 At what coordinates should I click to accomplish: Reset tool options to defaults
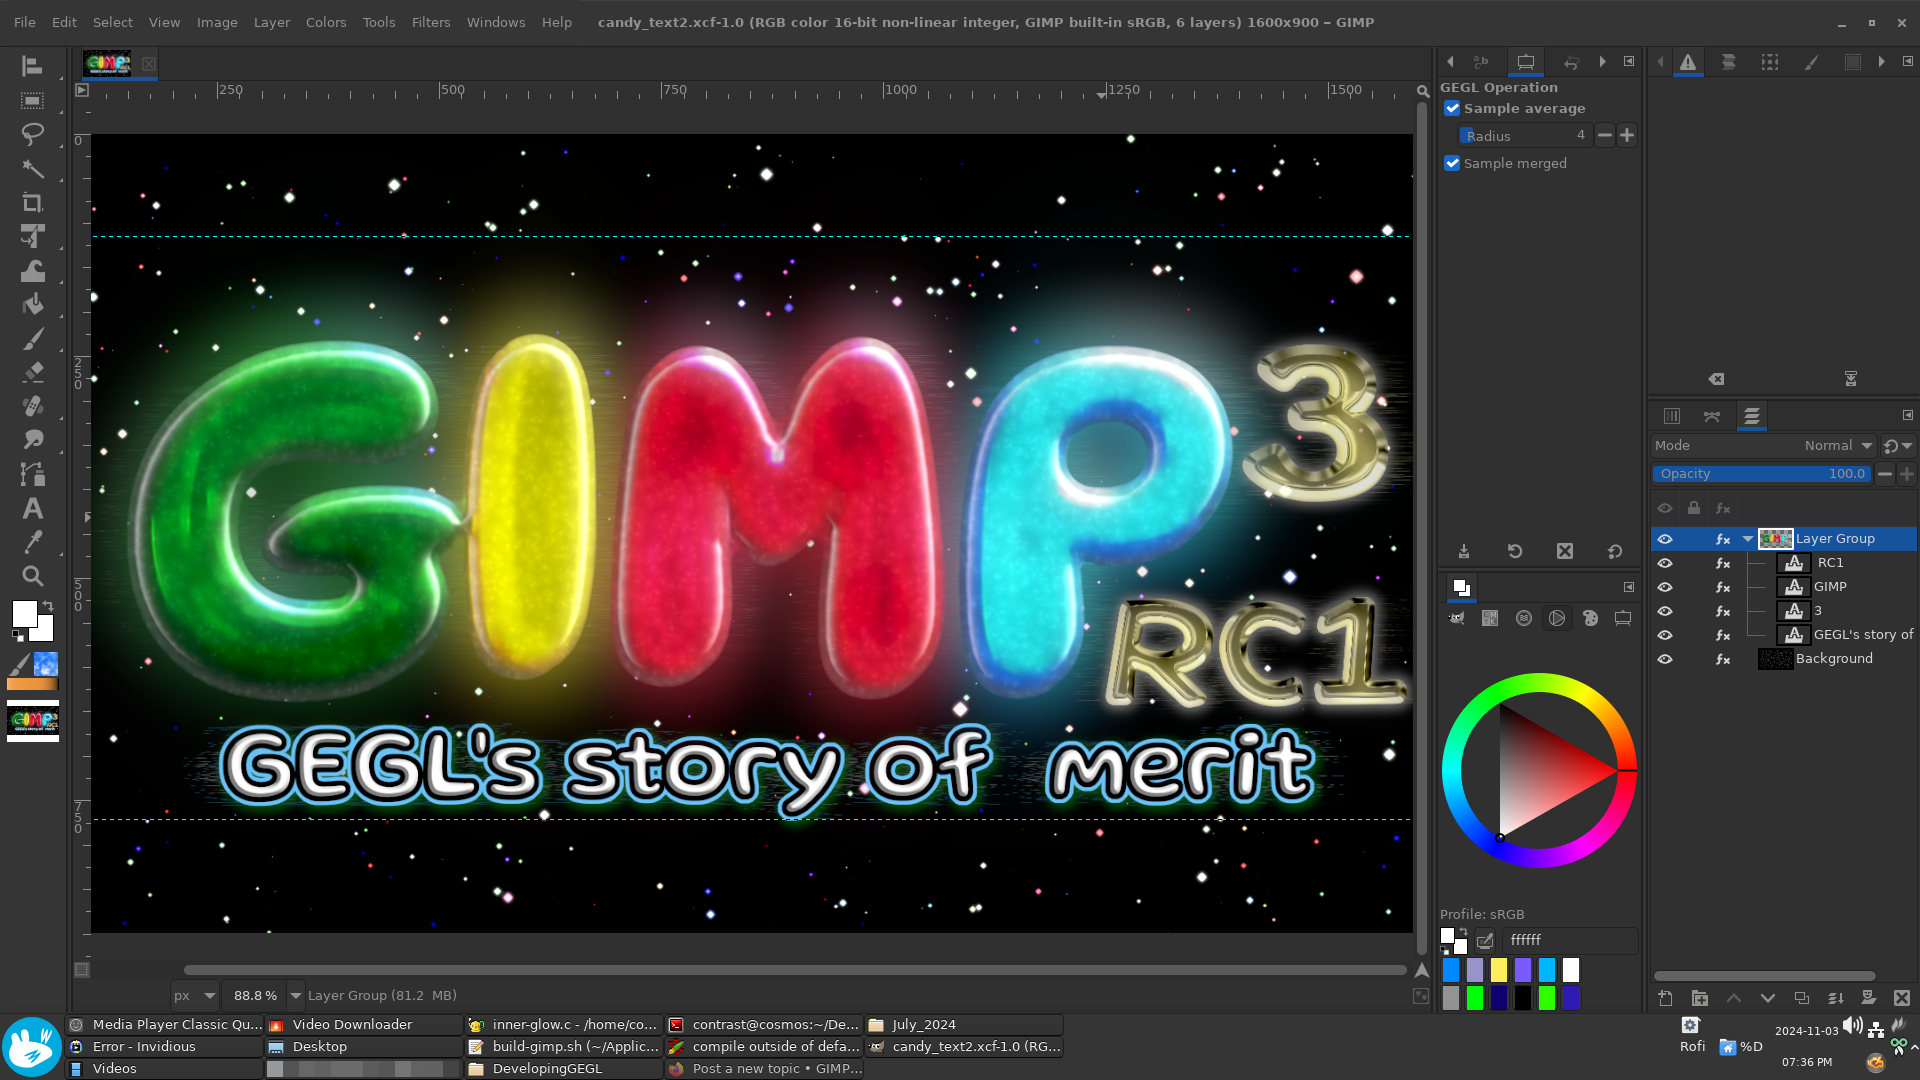(1615, 551)
